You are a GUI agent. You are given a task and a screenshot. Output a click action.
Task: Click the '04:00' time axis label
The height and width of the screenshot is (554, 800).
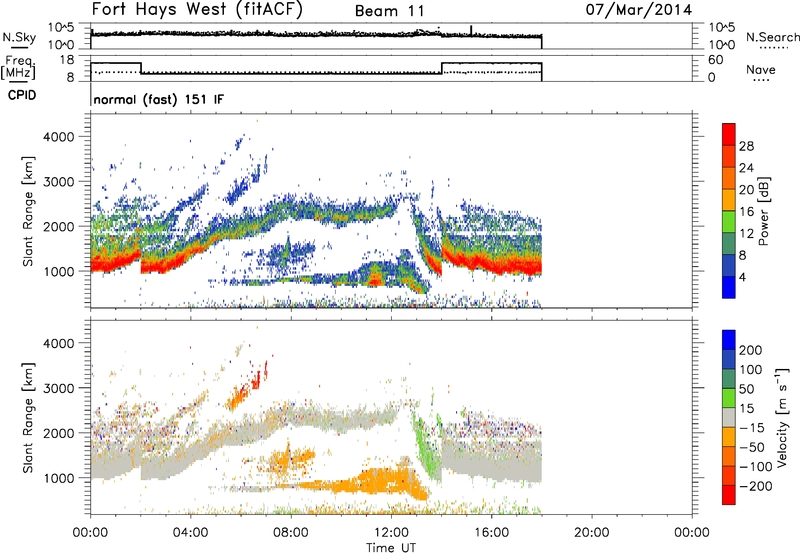click(191, 533)
